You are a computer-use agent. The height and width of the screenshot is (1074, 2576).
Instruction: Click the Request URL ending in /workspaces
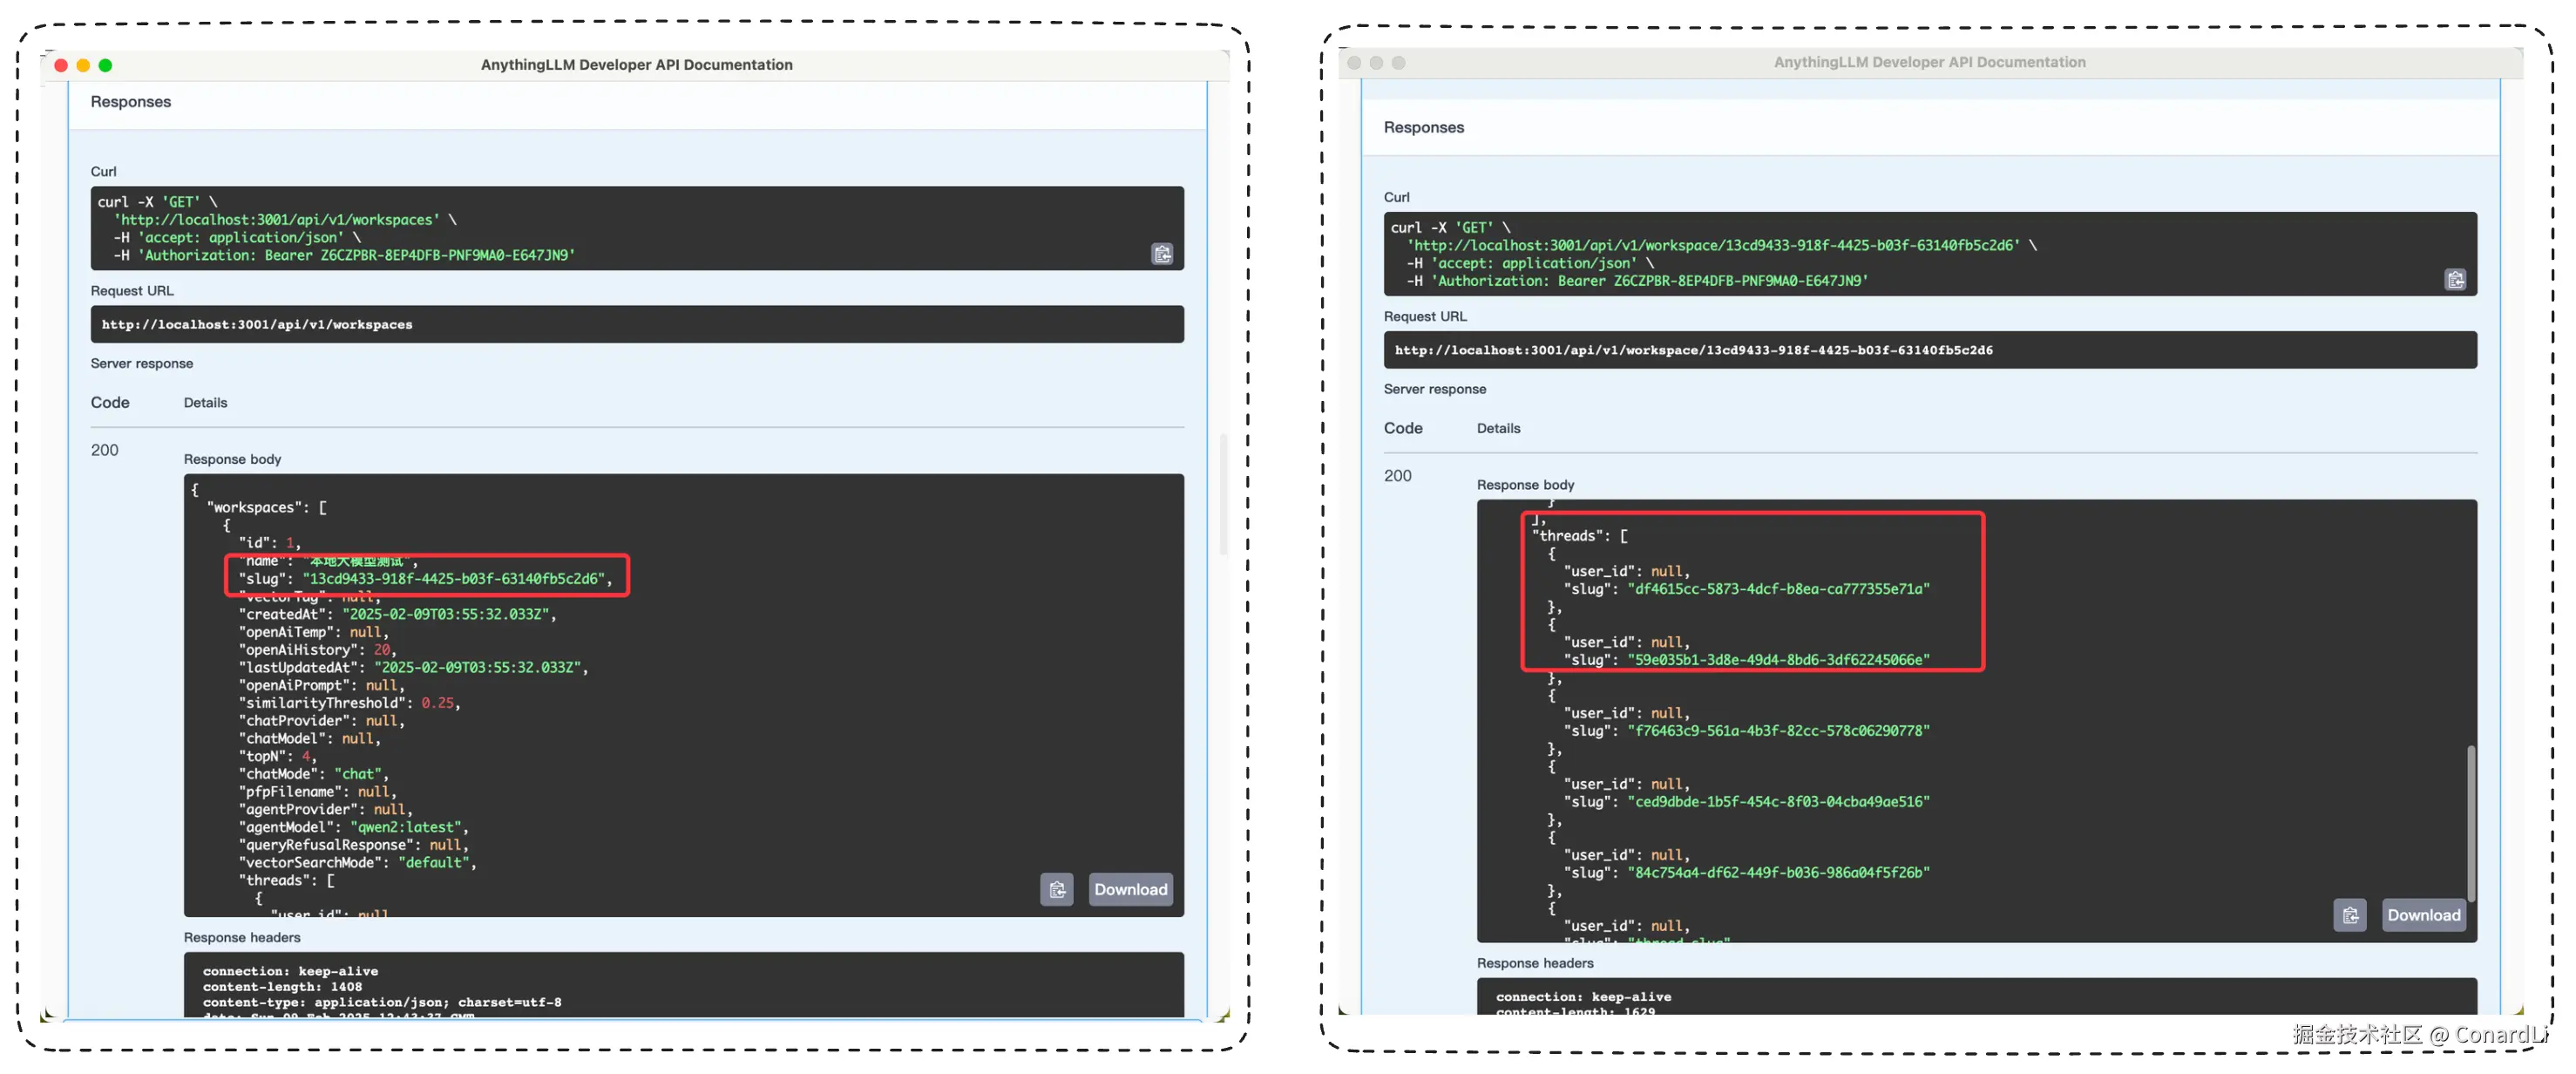[x=257, y=324]
